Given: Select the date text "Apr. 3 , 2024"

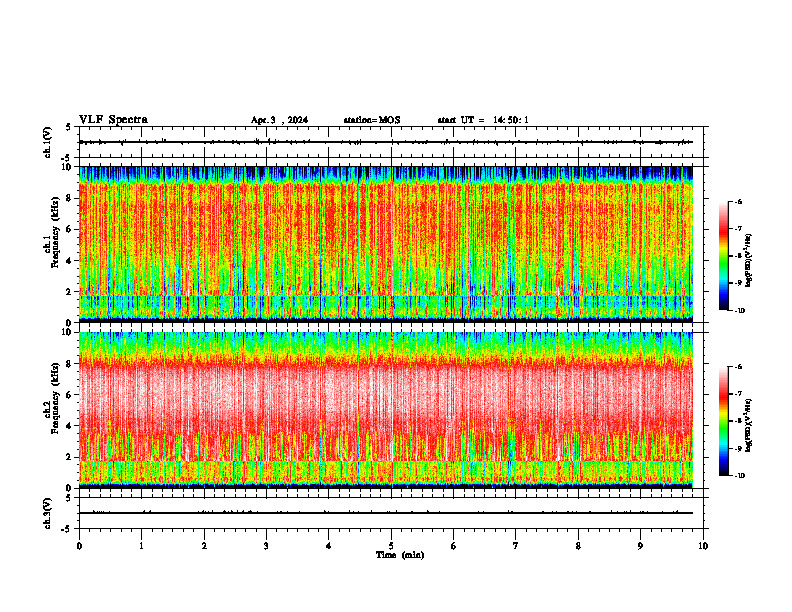Looking at the screenshot, I should [x=279, y=120].
